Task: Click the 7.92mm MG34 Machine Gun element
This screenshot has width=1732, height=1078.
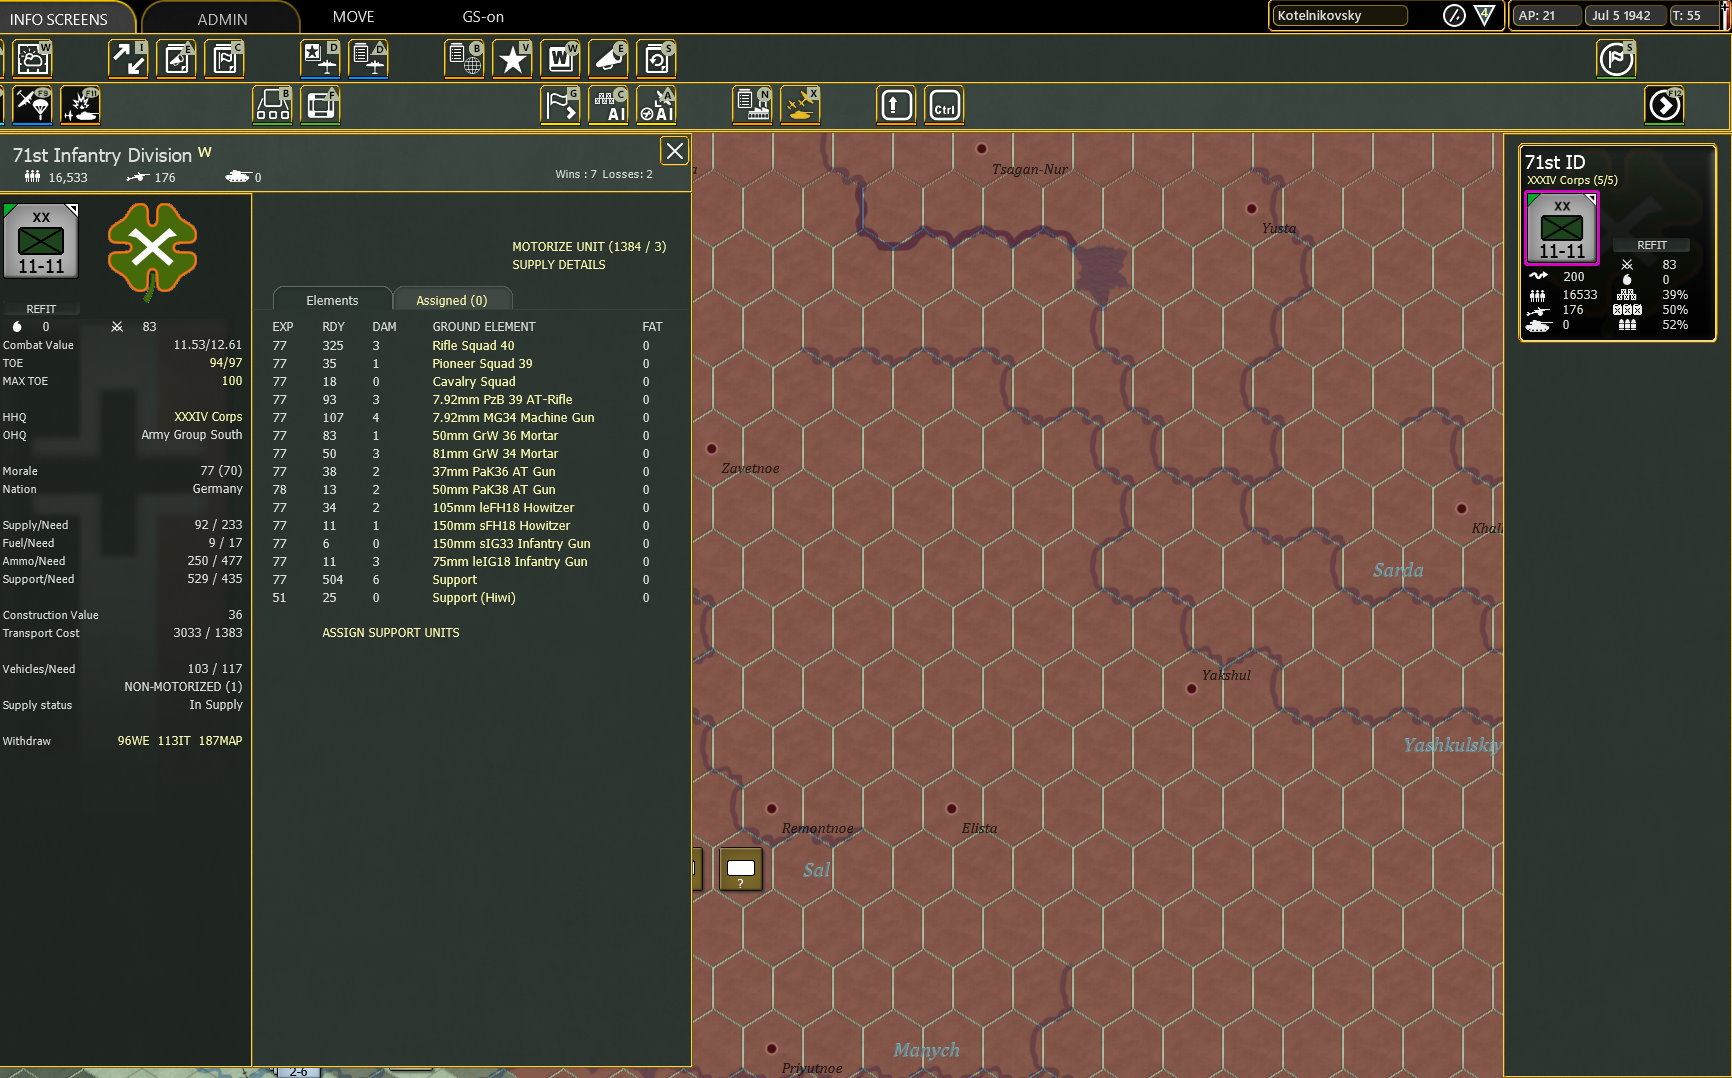Action: 513,418
